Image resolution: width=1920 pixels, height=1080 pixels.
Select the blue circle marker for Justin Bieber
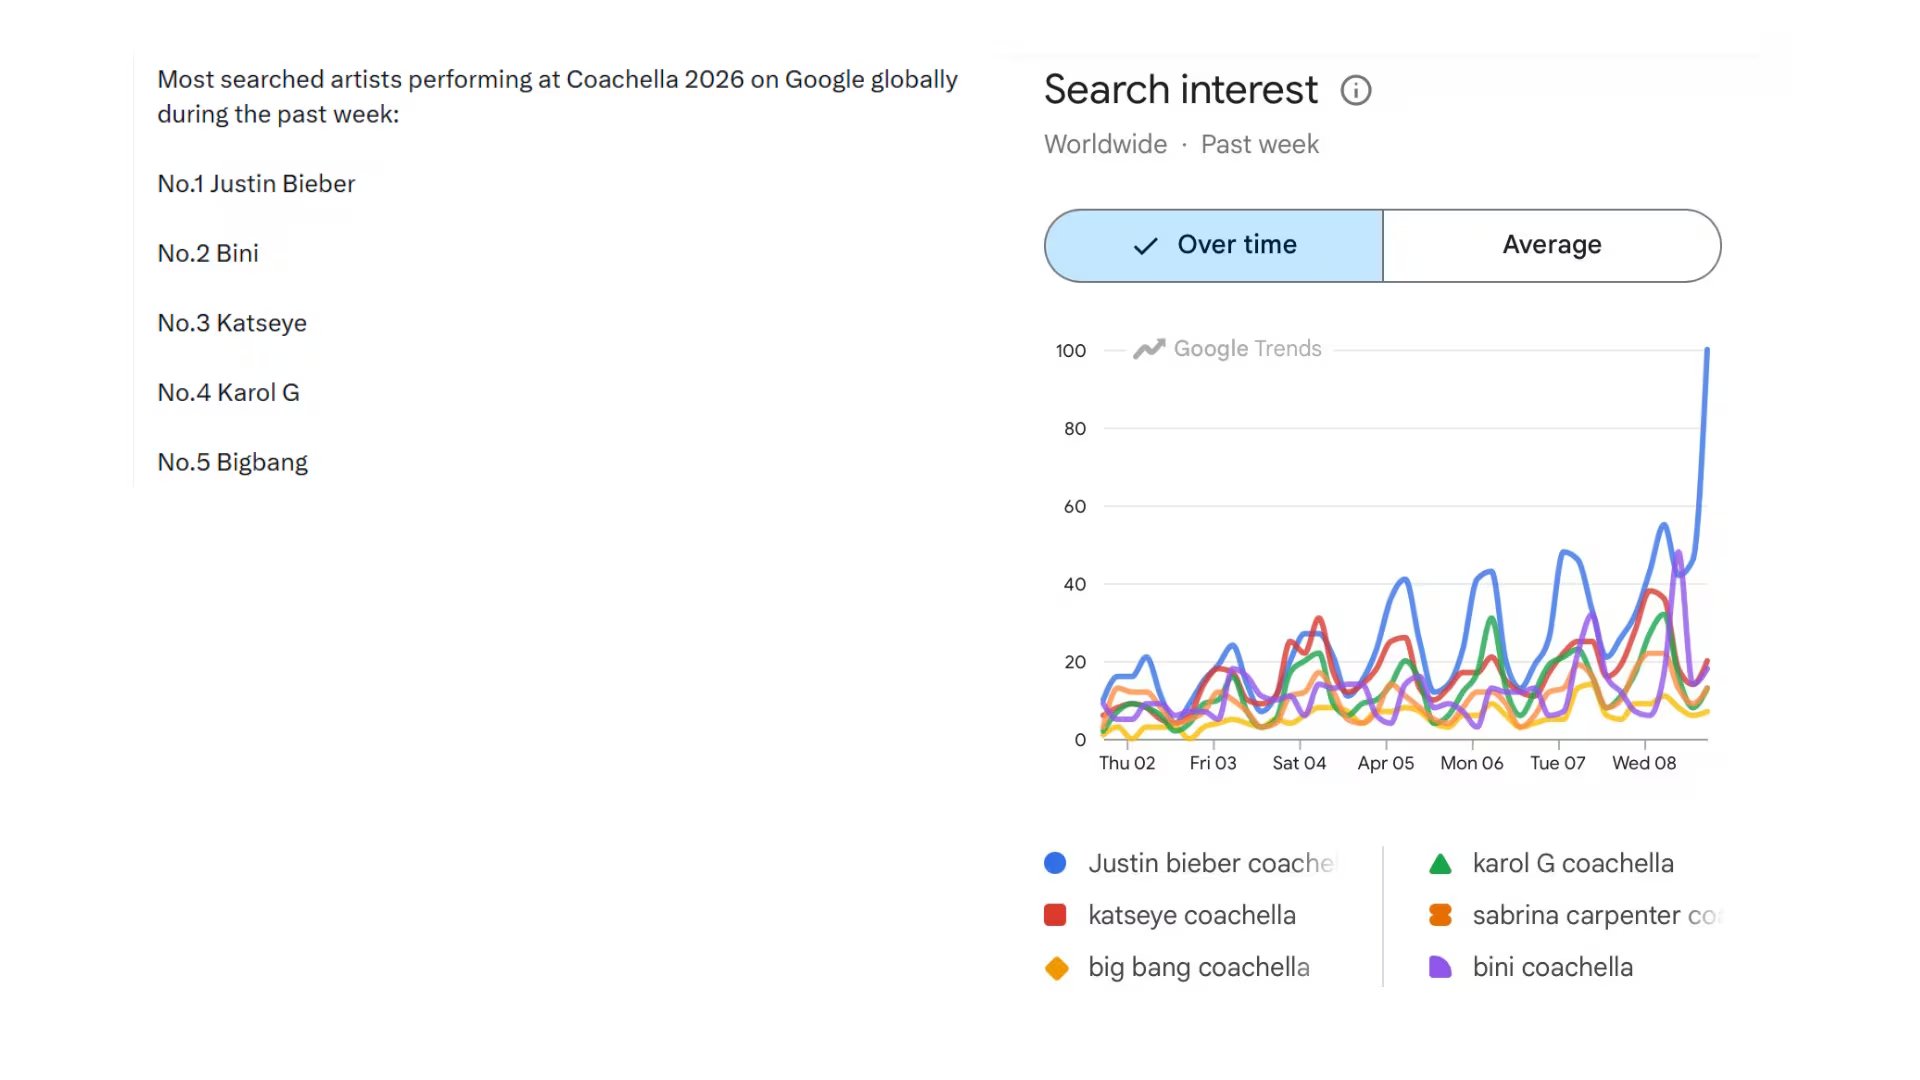(1055, 862)
